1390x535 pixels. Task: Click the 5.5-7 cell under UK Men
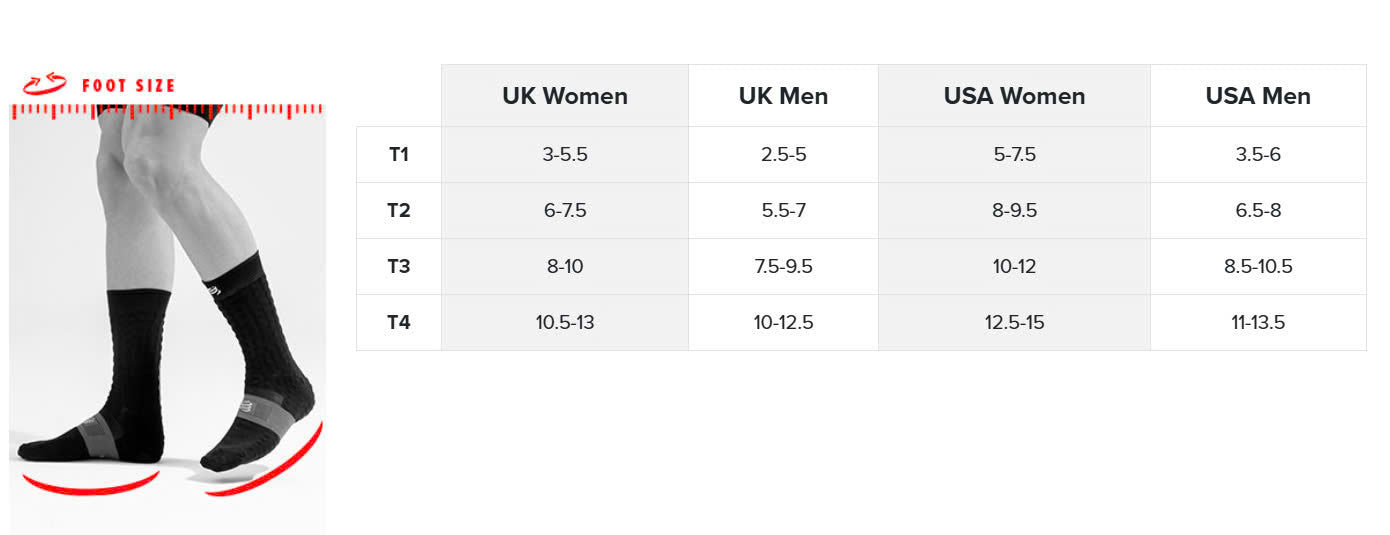click(783, 211)
